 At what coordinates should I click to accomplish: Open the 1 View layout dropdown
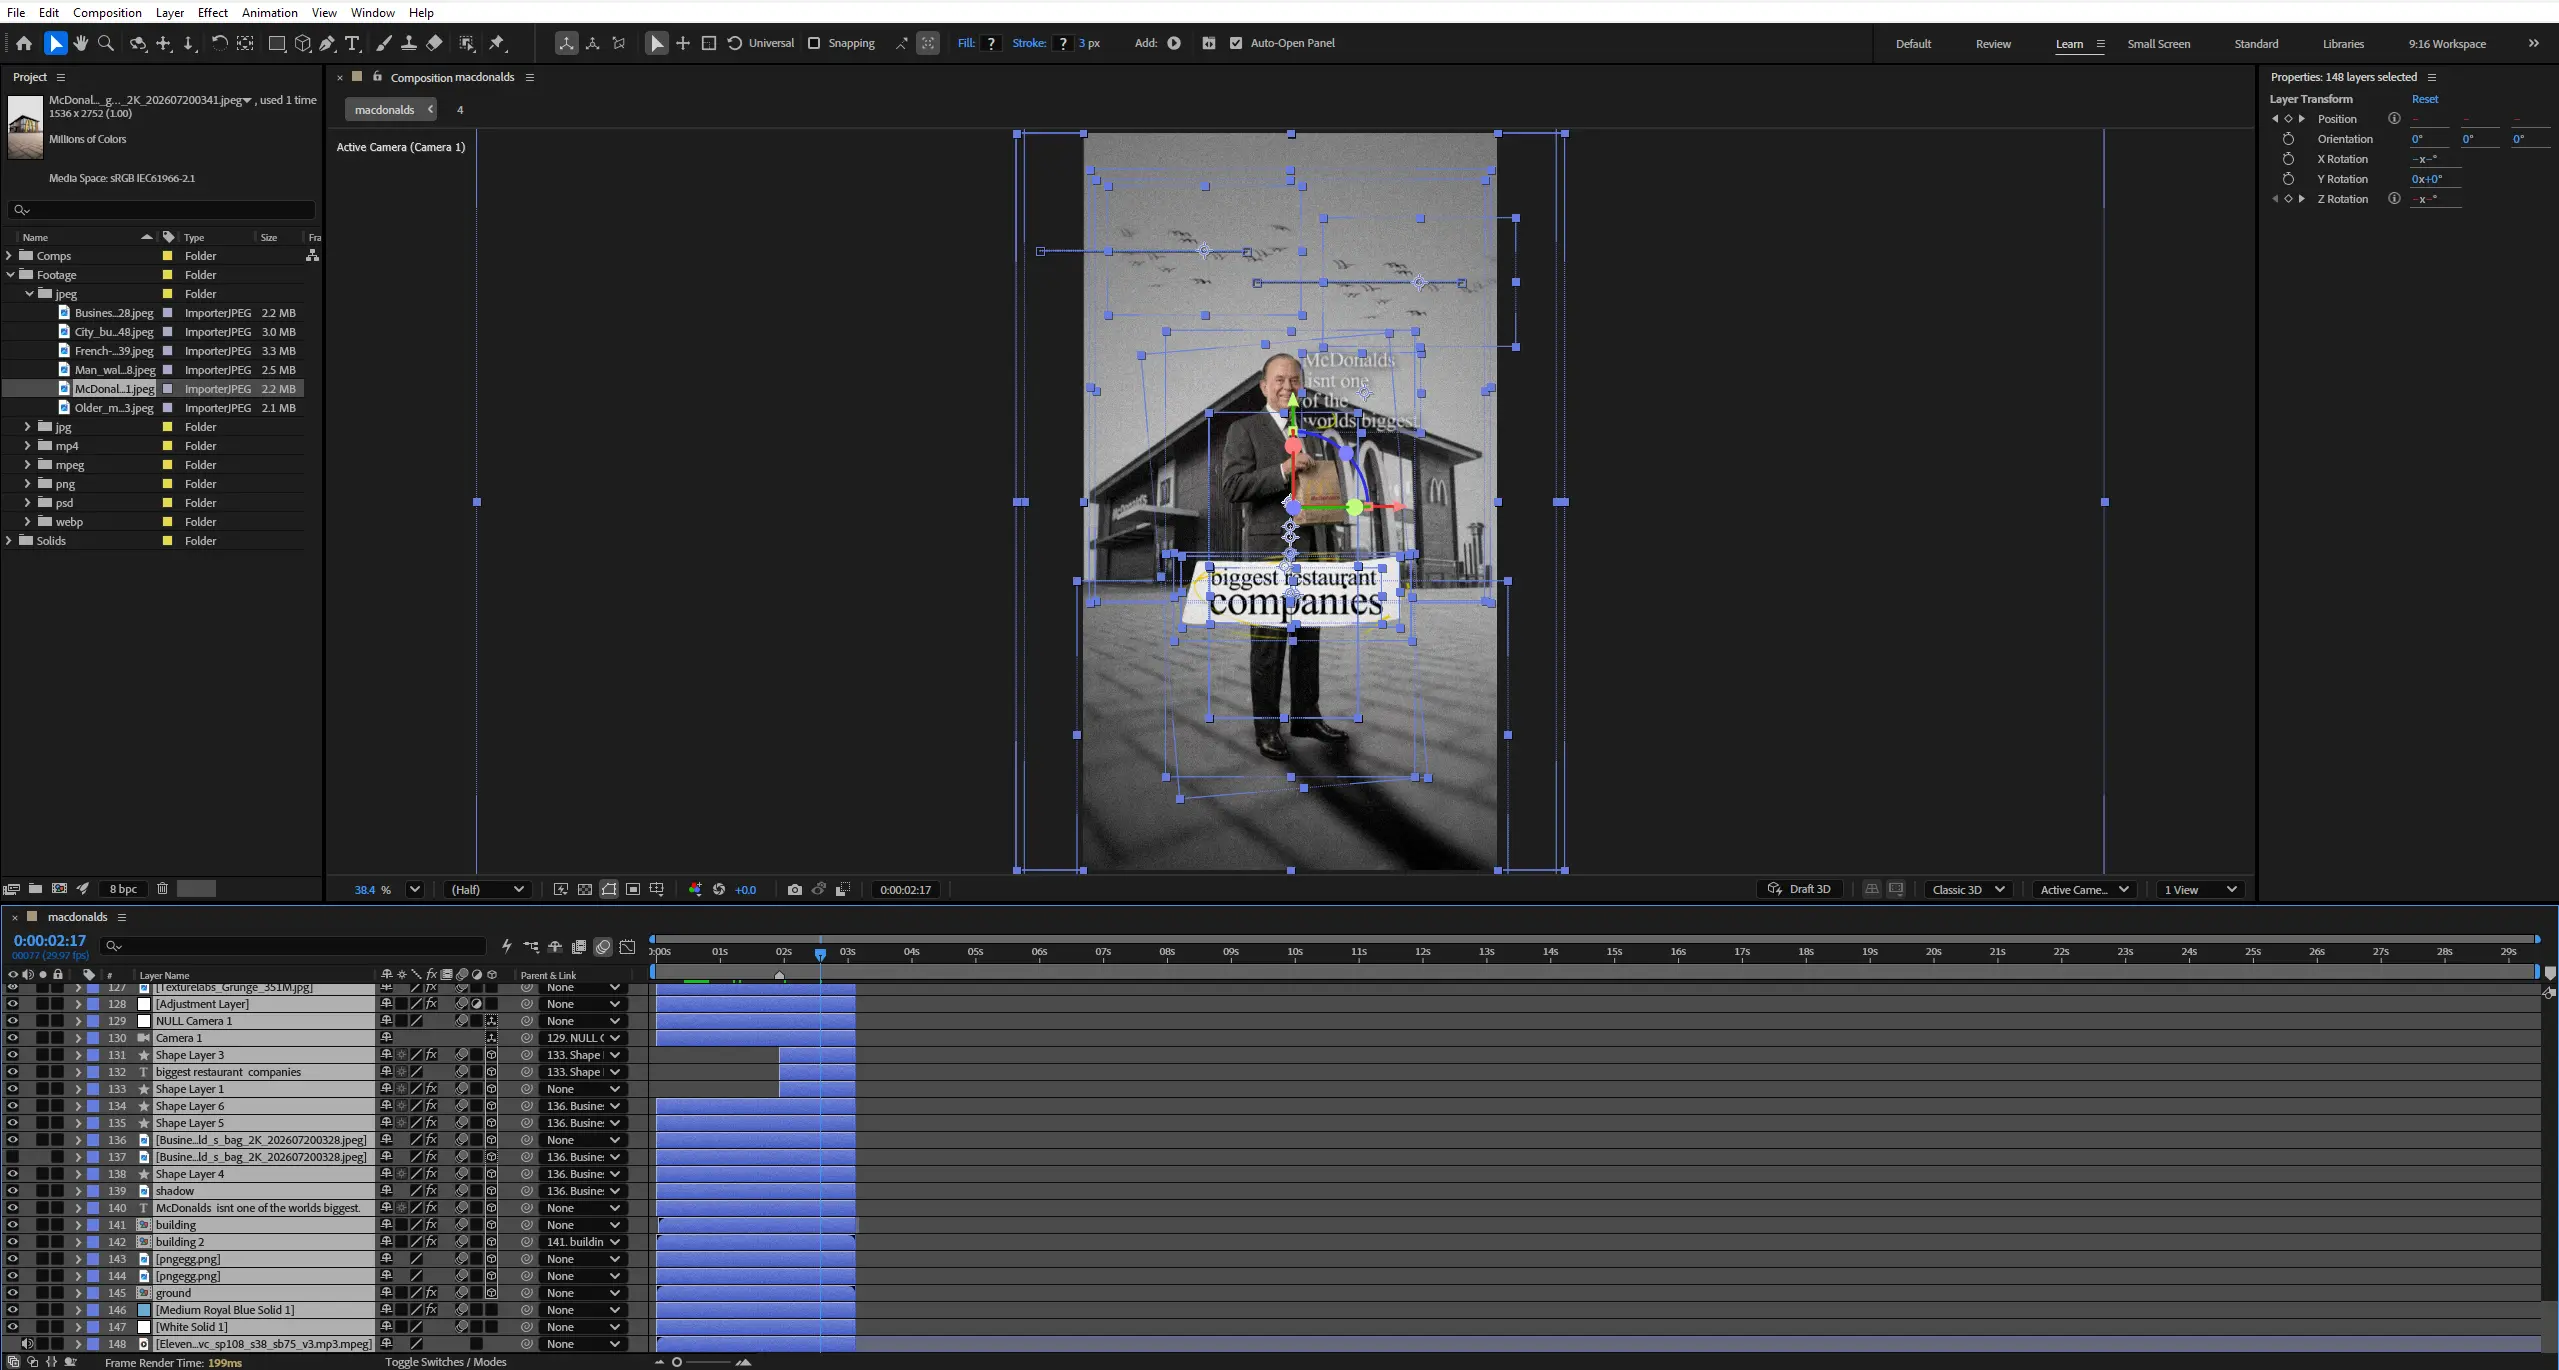(2200, 889)
